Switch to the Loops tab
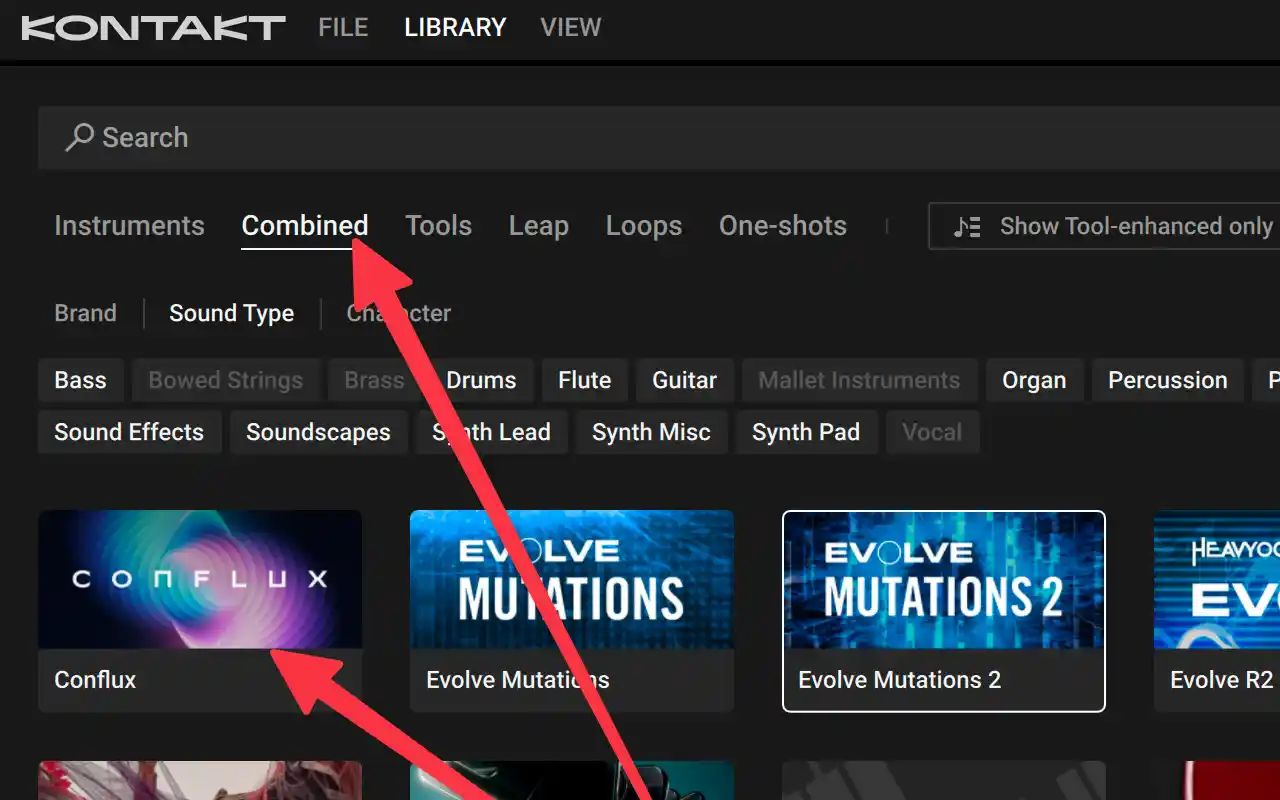The image size is (1280, 800). 644,226
